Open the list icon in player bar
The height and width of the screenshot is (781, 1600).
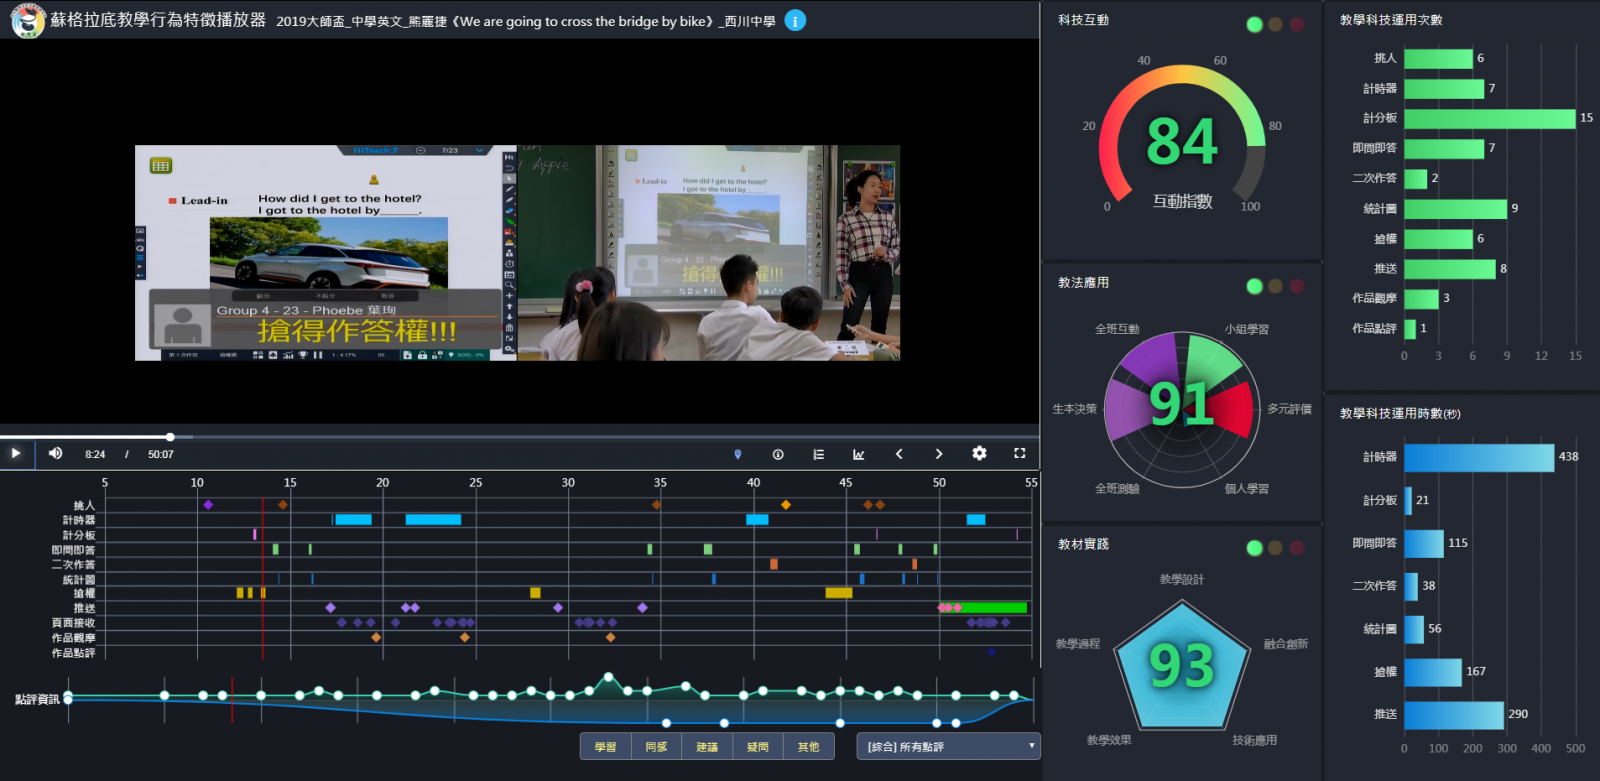pyautogui.click(x=818, y=454)
